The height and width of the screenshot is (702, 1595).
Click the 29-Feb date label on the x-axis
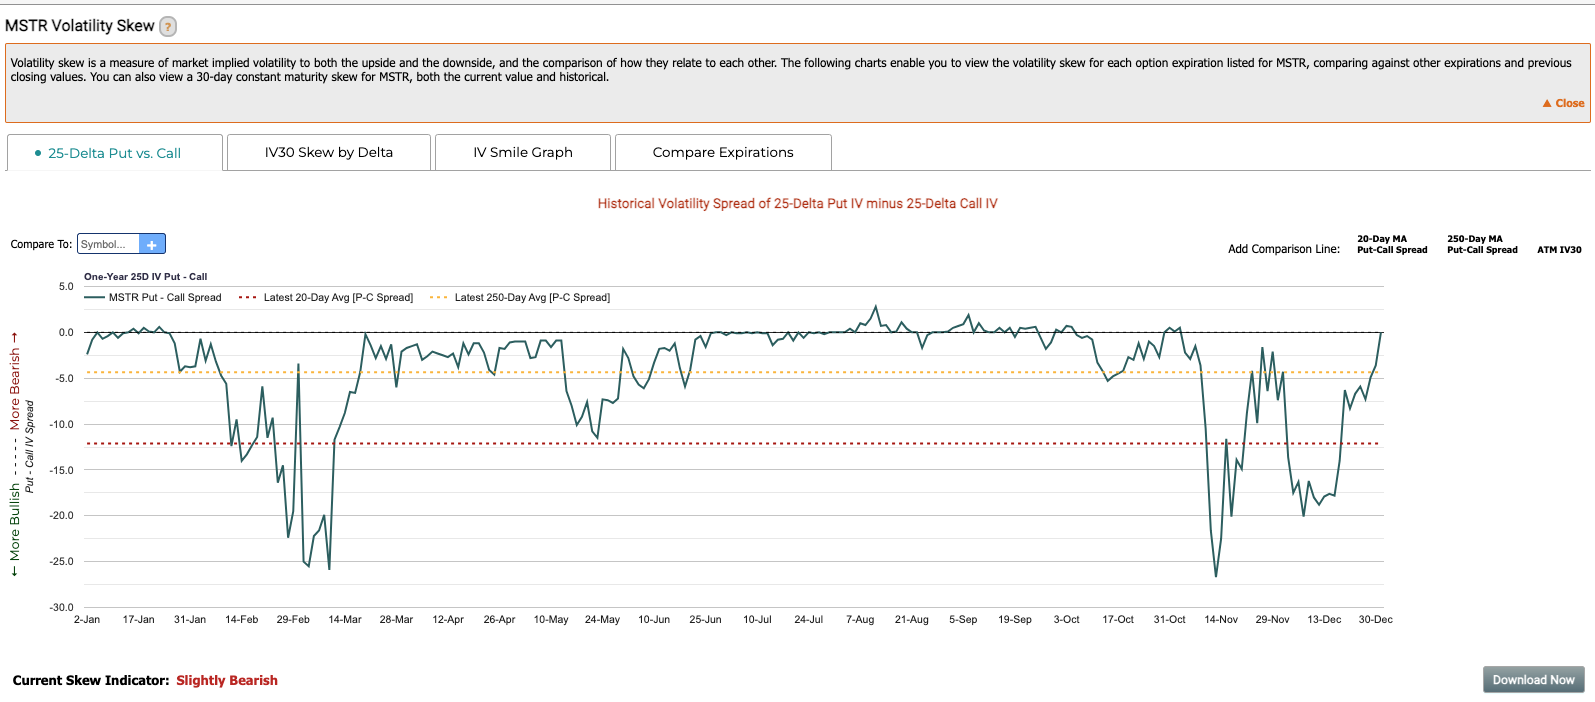pos(293,620)
